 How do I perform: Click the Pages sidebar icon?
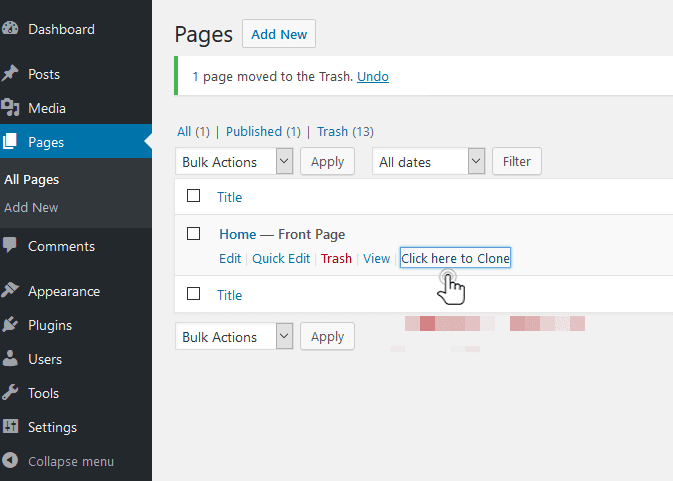coord(10,141)
